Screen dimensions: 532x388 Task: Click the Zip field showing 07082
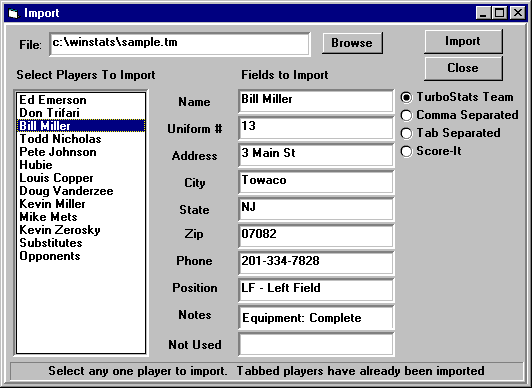tap(316, 236)
